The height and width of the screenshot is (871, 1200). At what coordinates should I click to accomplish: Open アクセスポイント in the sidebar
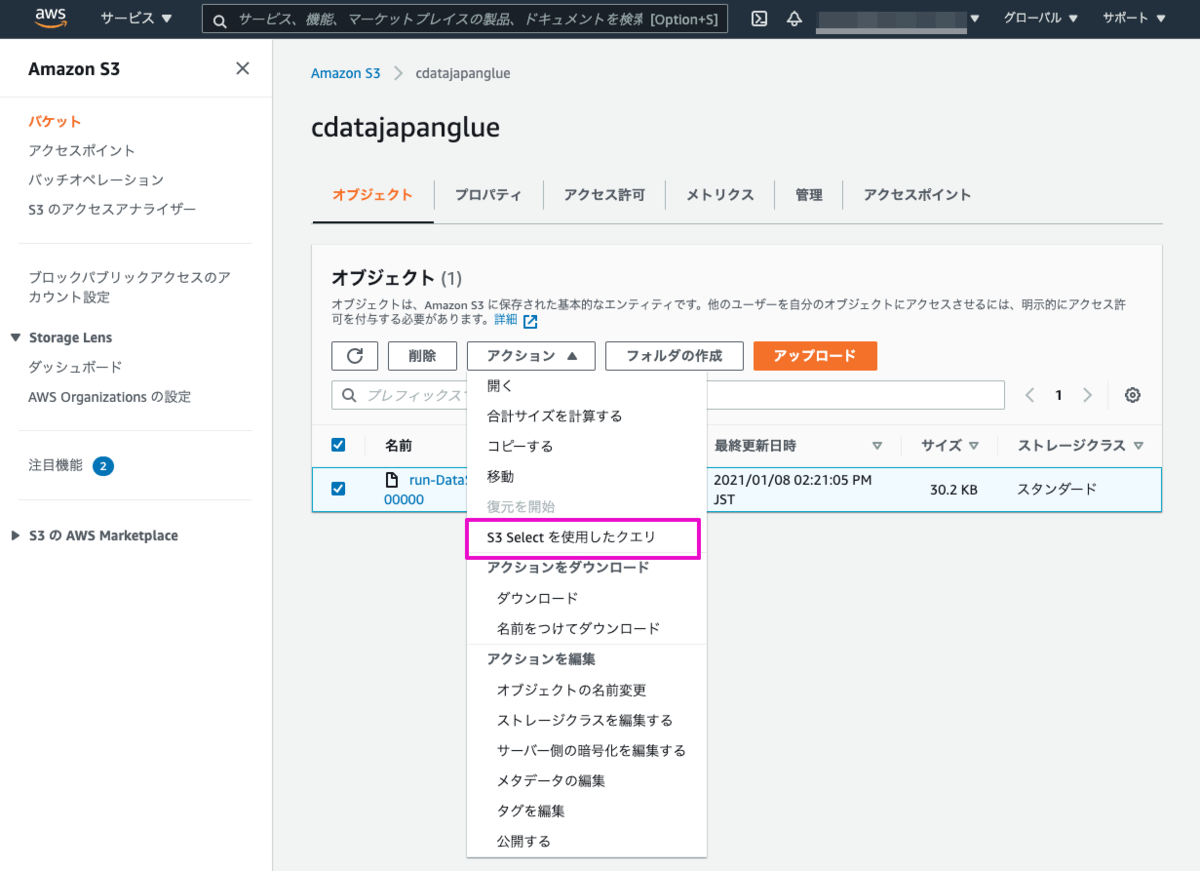(82, 151)
